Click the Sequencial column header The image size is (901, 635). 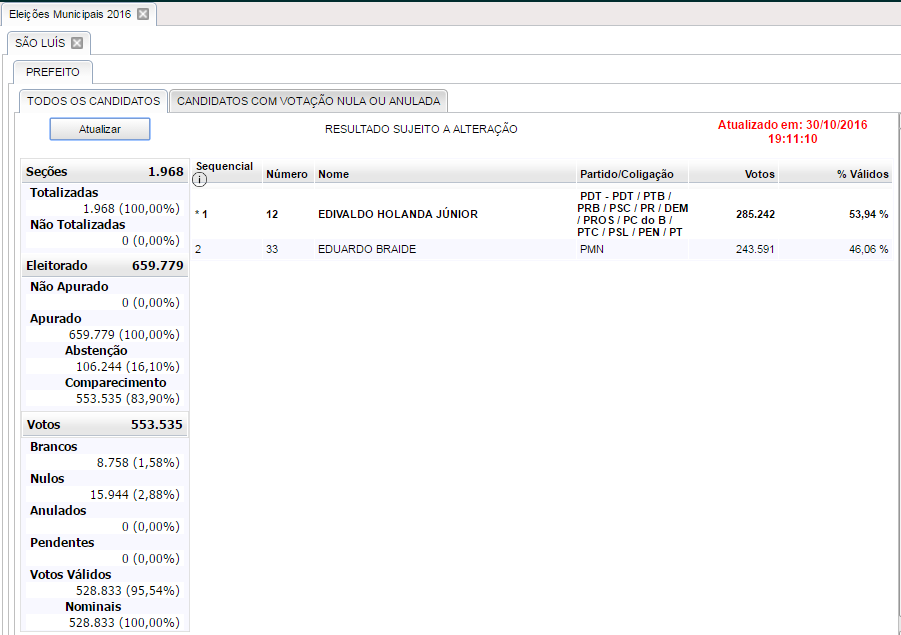point(224,166)
